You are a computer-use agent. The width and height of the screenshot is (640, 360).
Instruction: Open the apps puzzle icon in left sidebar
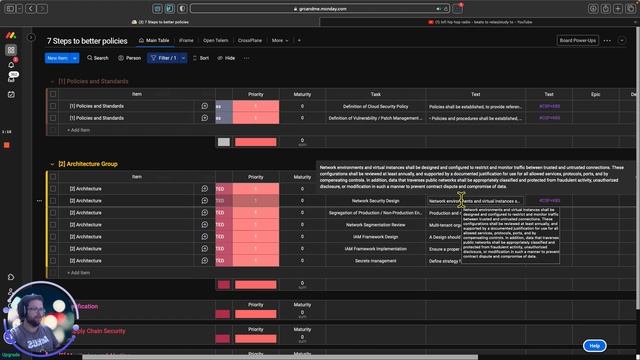point(11,277)
